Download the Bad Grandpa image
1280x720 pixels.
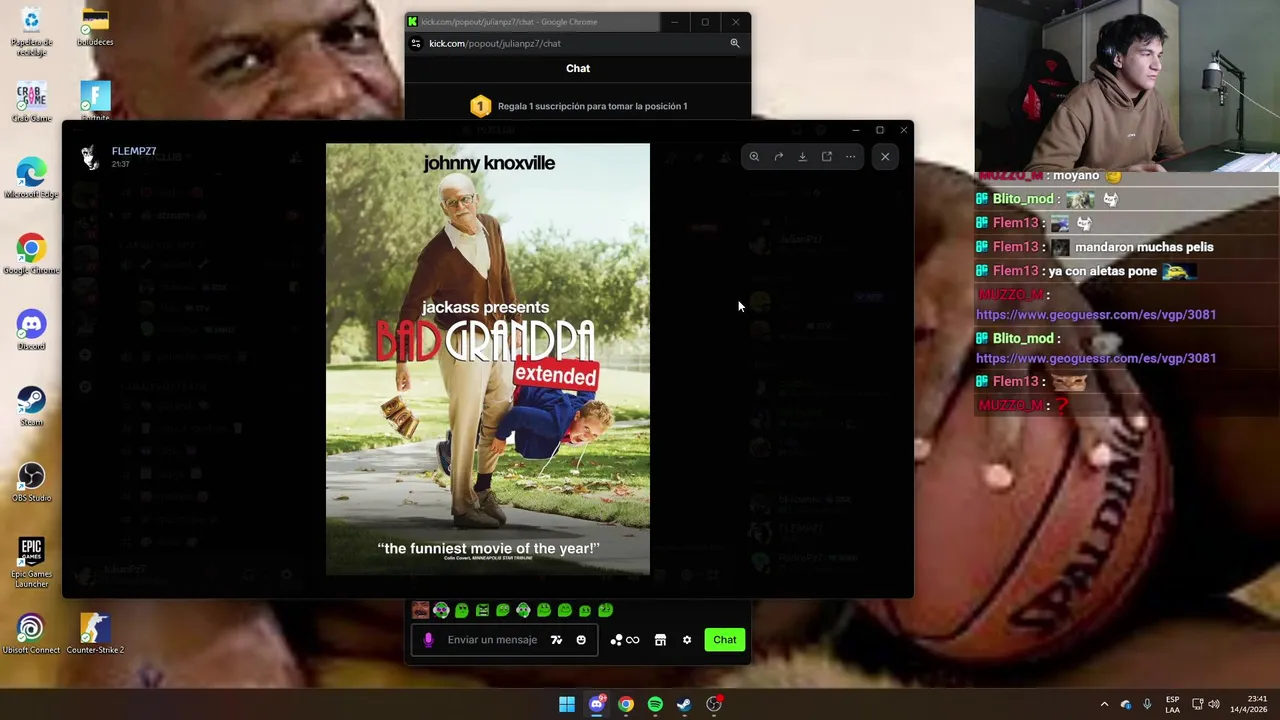pos(802,157)
